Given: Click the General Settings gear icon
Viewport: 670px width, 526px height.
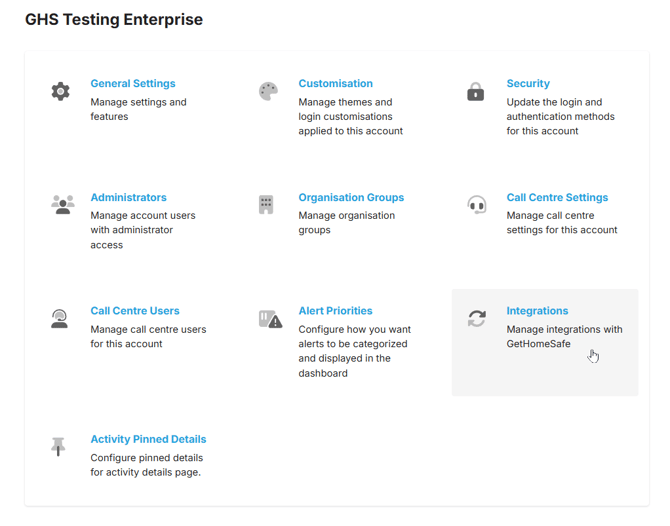Looking at the screenshot, I should coord(61,91).
